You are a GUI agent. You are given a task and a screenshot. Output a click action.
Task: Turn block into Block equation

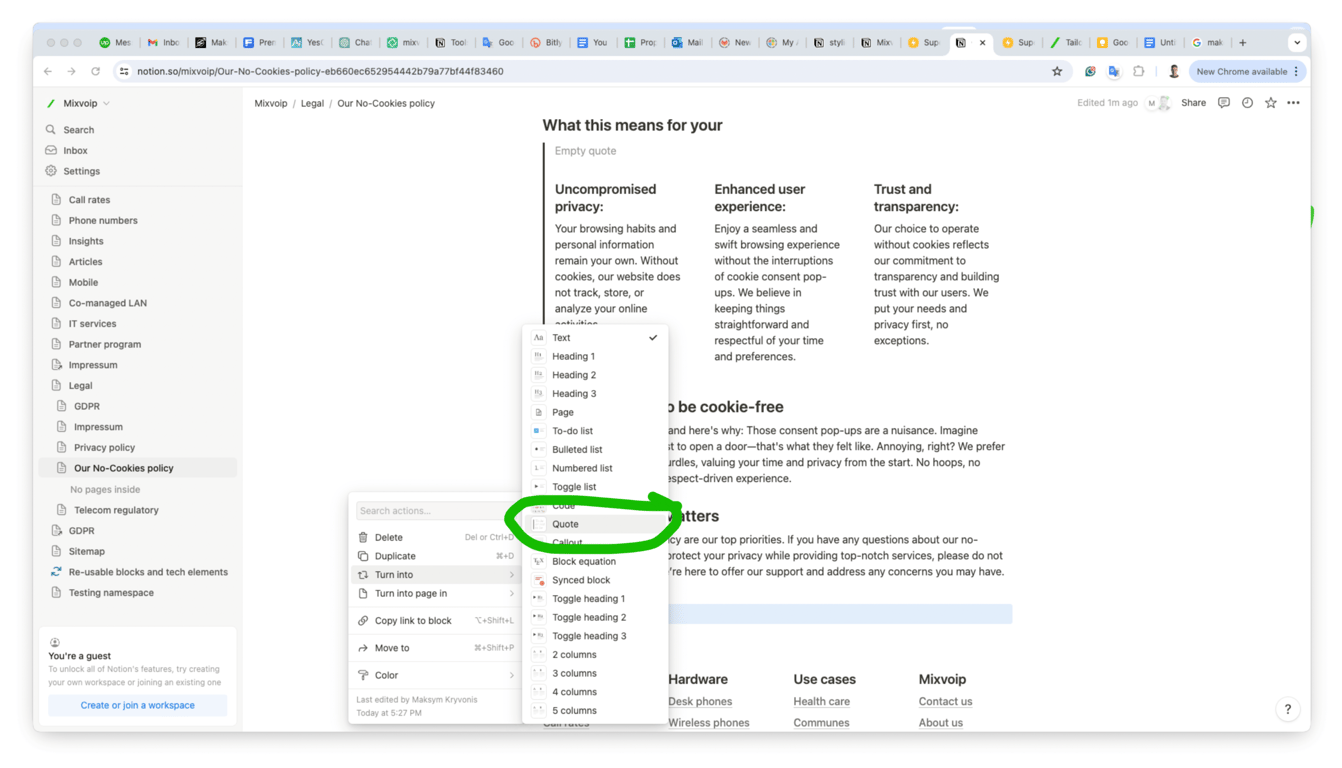click(595, 562)
